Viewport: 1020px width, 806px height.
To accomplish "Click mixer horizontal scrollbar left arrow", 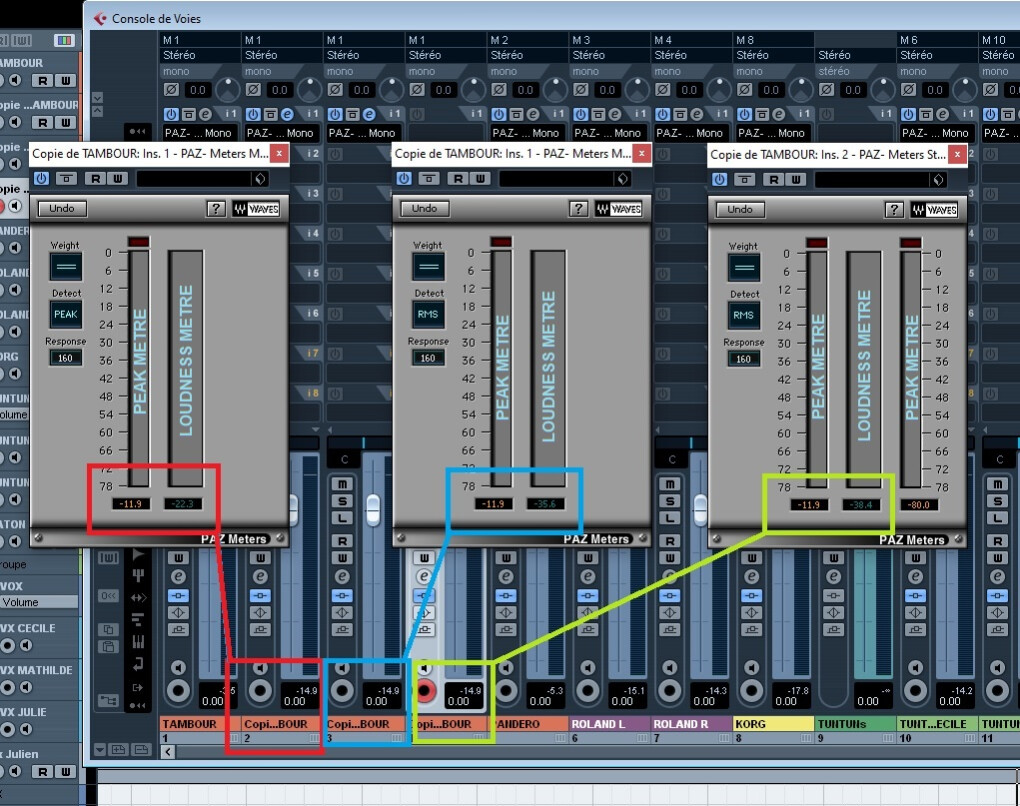I will [168, 752].
